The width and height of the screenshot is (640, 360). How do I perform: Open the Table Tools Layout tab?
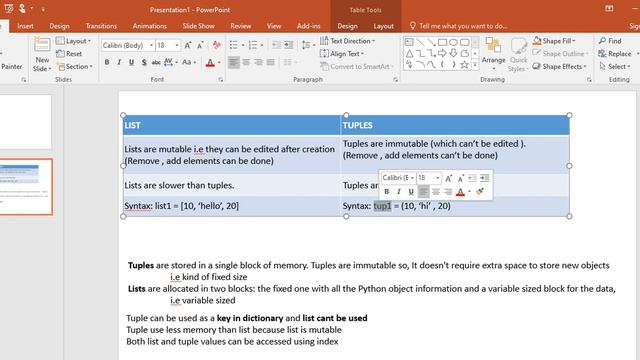384,26
